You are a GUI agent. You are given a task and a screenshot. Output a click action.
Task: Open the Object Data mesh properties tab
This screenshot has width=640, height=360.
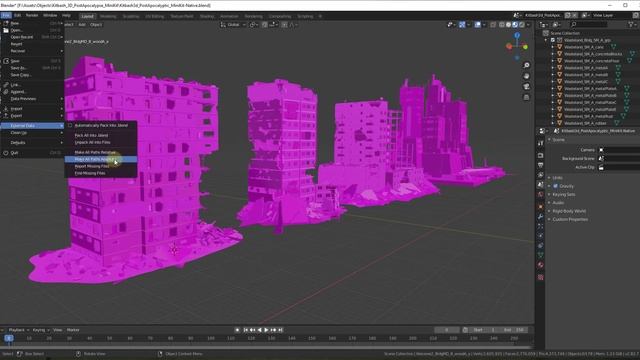pyautogui.click(x=540, y=255)
